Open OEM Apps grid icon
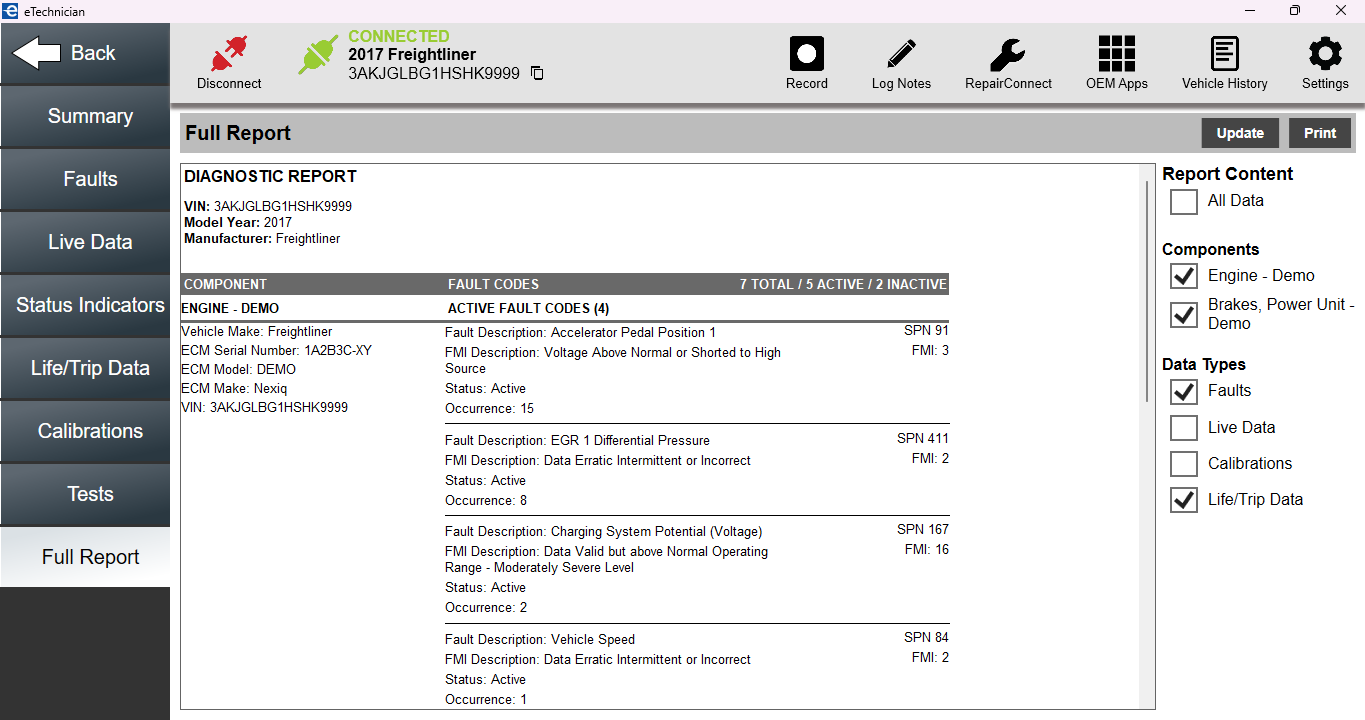Image resolution: width=1365 pixels, height=720 pixels. (1117, 53)
